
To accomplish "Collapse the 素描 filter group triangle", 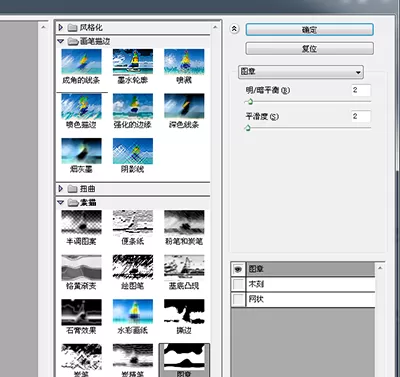I will pyautogui.click(x=61, y=203).
